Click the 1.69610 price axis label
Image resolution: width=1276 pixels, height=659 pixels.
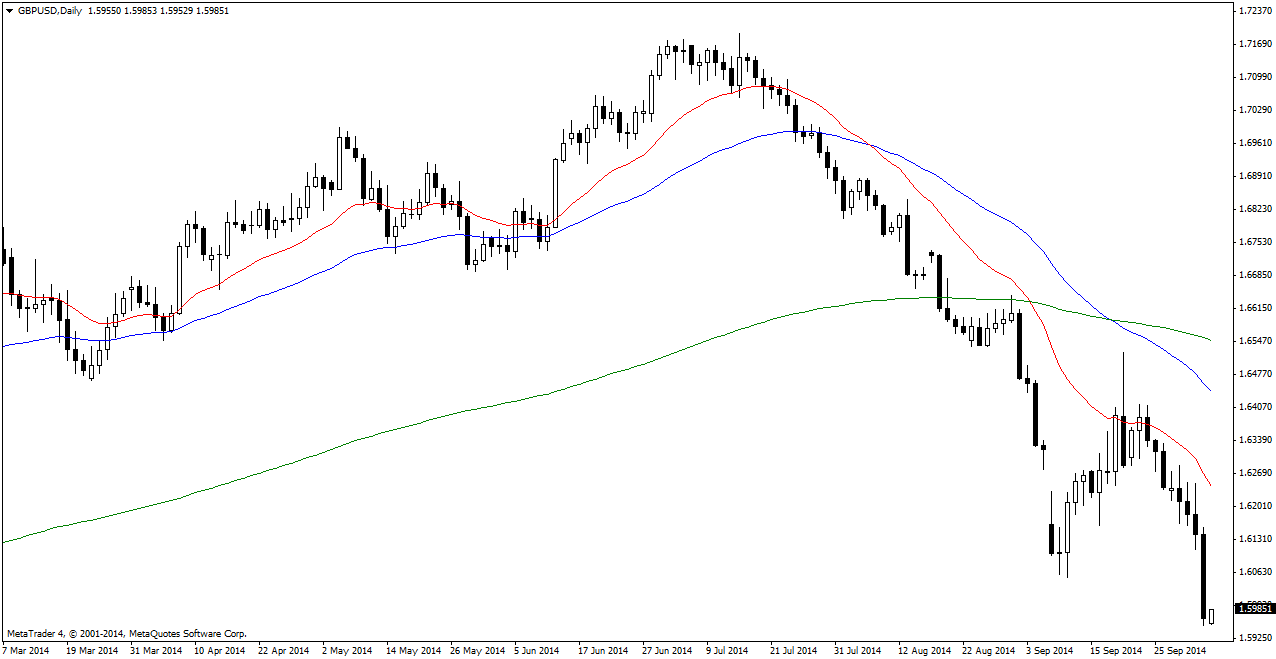click(x=1254, y=143)
